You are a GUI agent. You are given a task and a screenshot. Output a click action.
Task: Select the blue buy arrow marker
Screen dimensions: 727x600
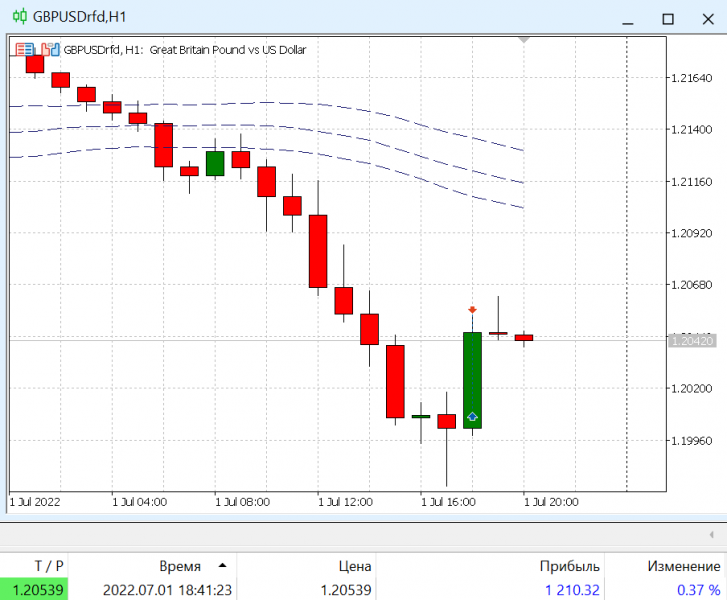pos(472,416)
